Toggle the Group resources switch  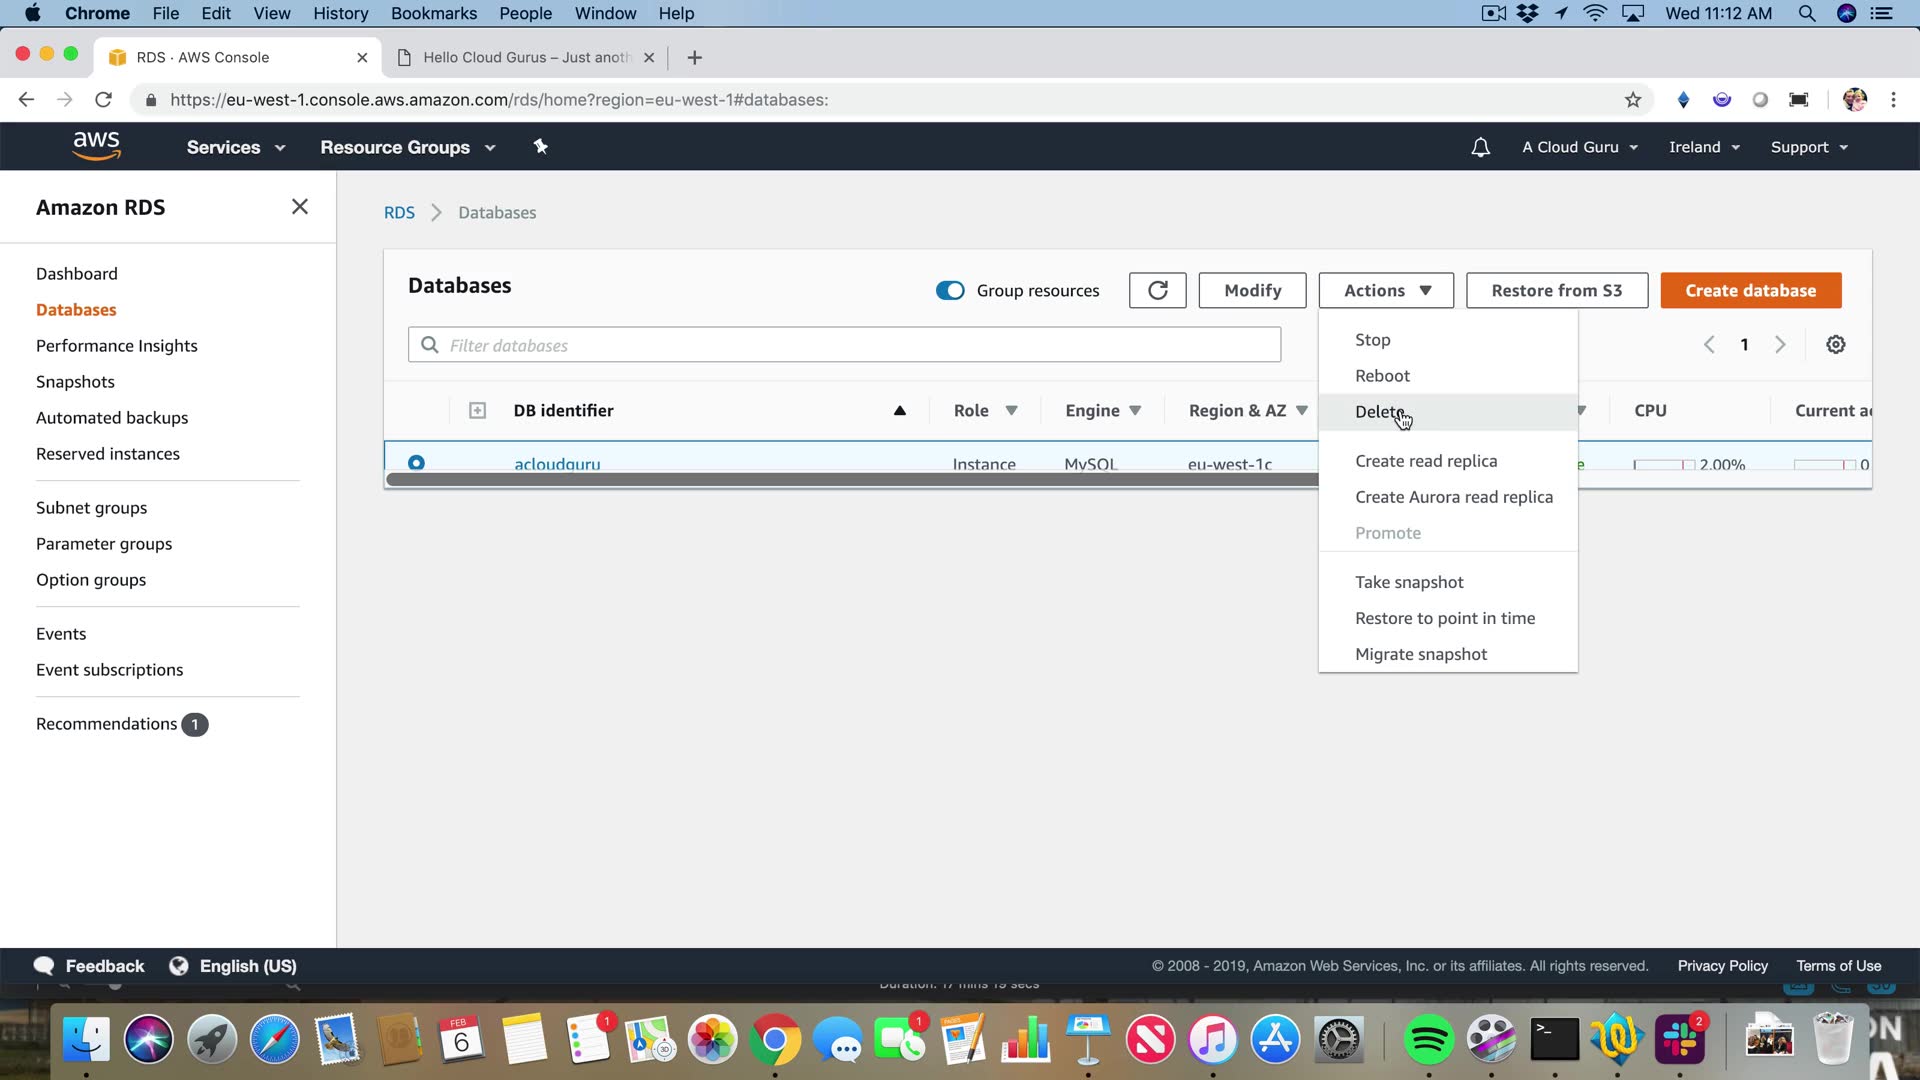click(949, 291)
